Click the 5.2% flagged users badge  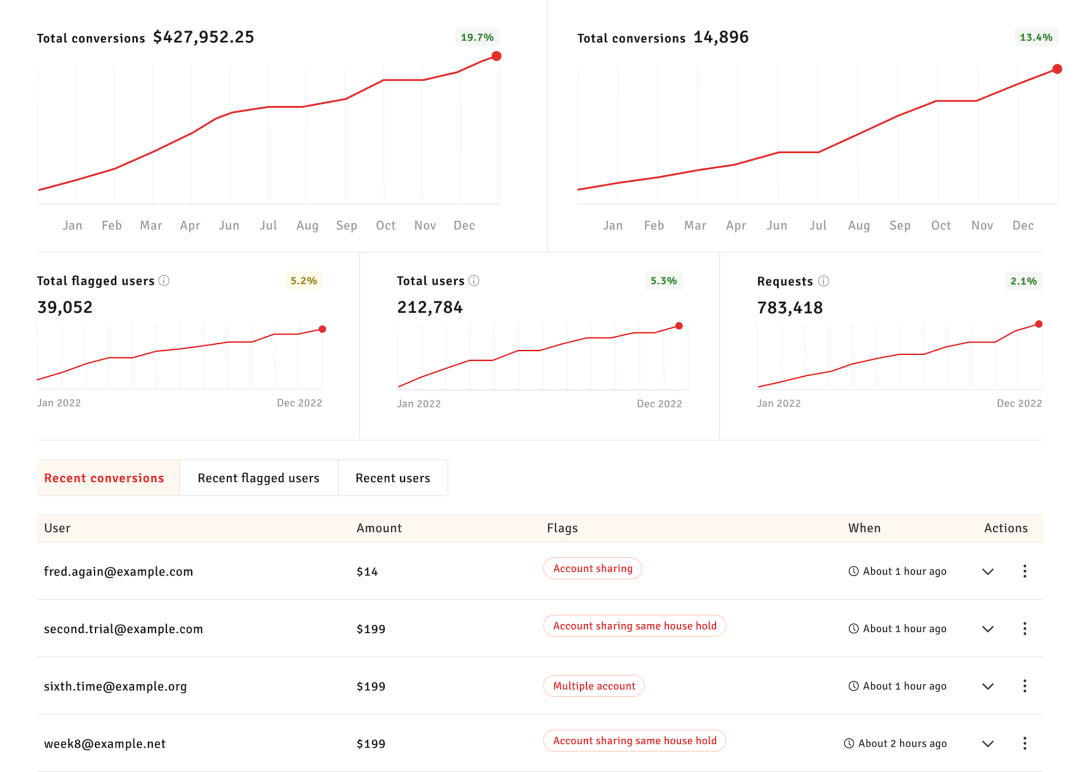pos(303,280)
